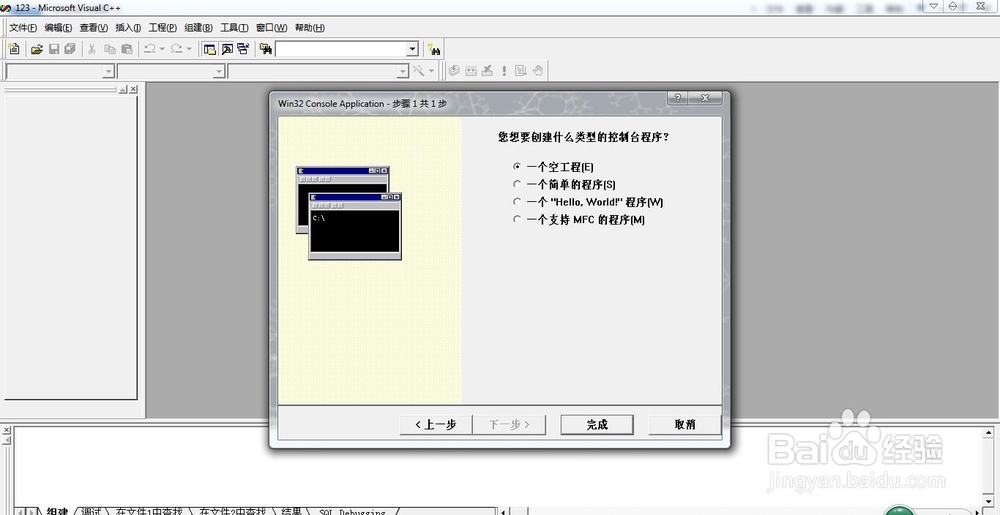Open the Find combo box dropdown arrow

point(412,49)
